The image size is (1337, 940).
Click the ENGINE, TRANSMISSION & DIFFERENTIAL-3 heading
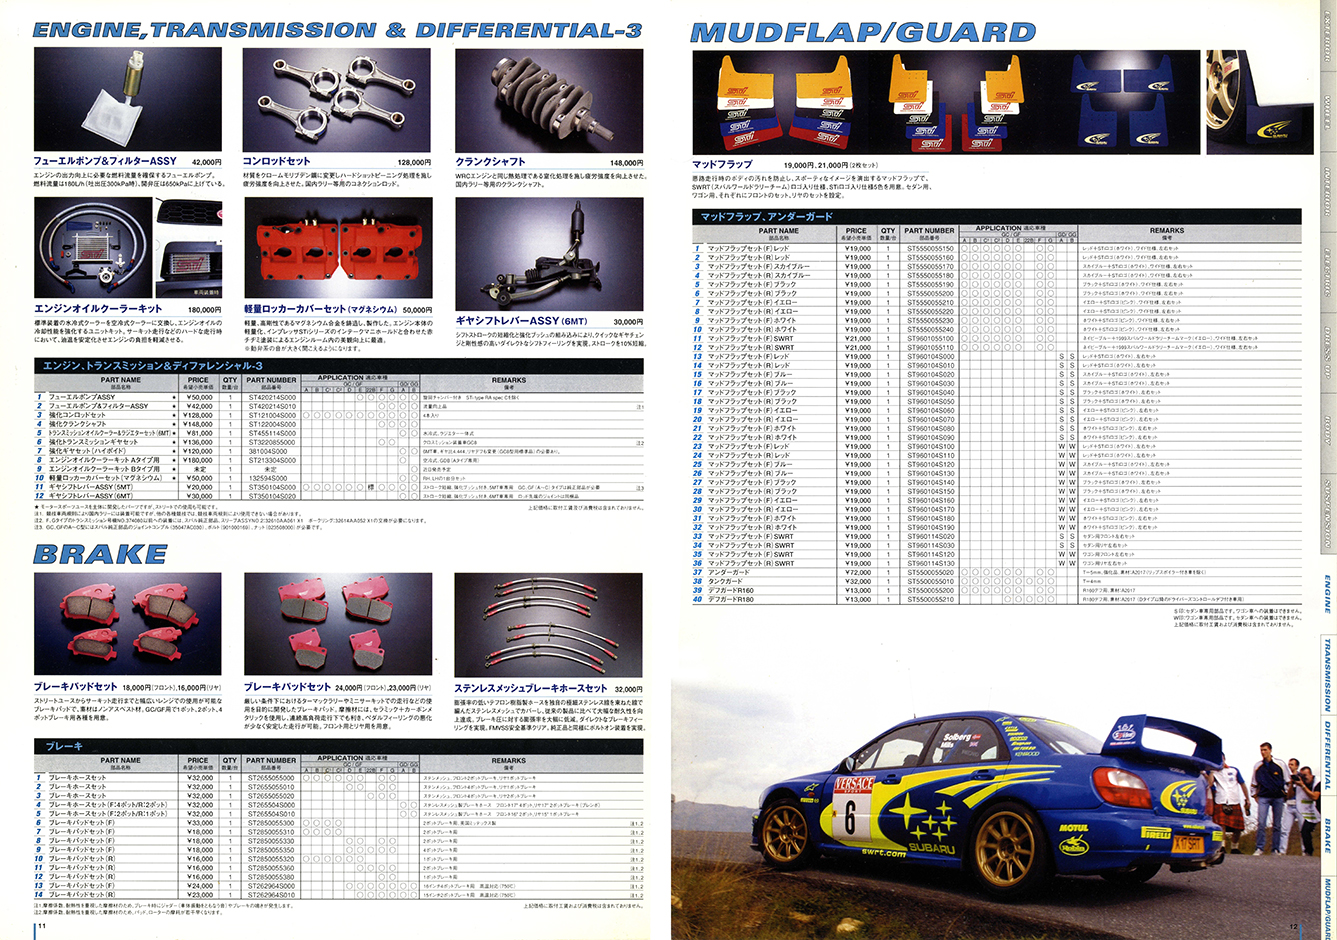coord(337,30)
